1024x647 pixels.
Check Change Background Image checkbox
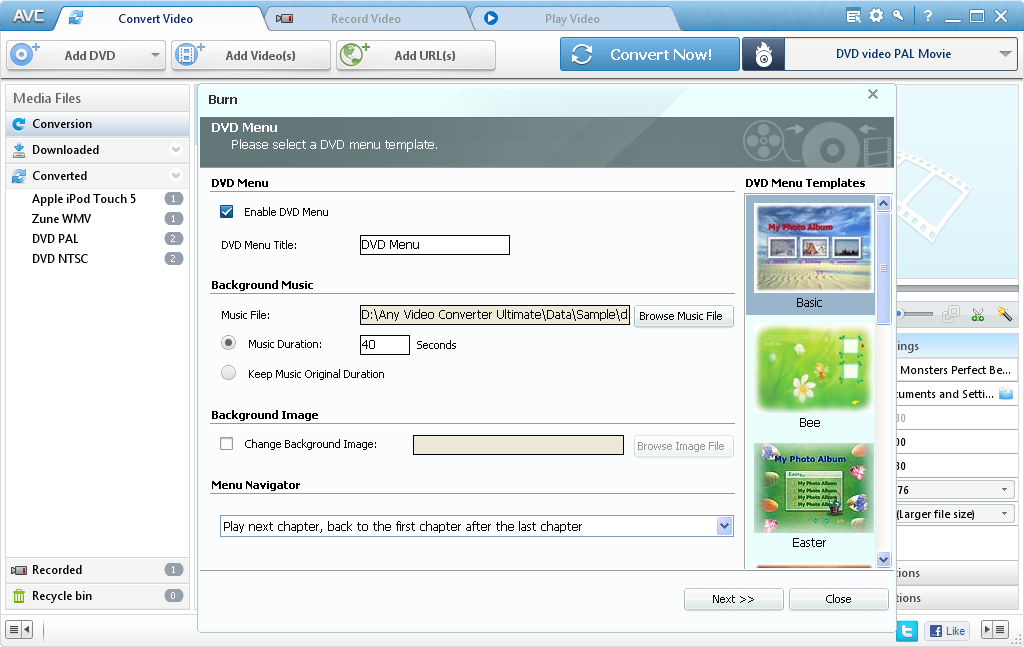coord(227,444)
